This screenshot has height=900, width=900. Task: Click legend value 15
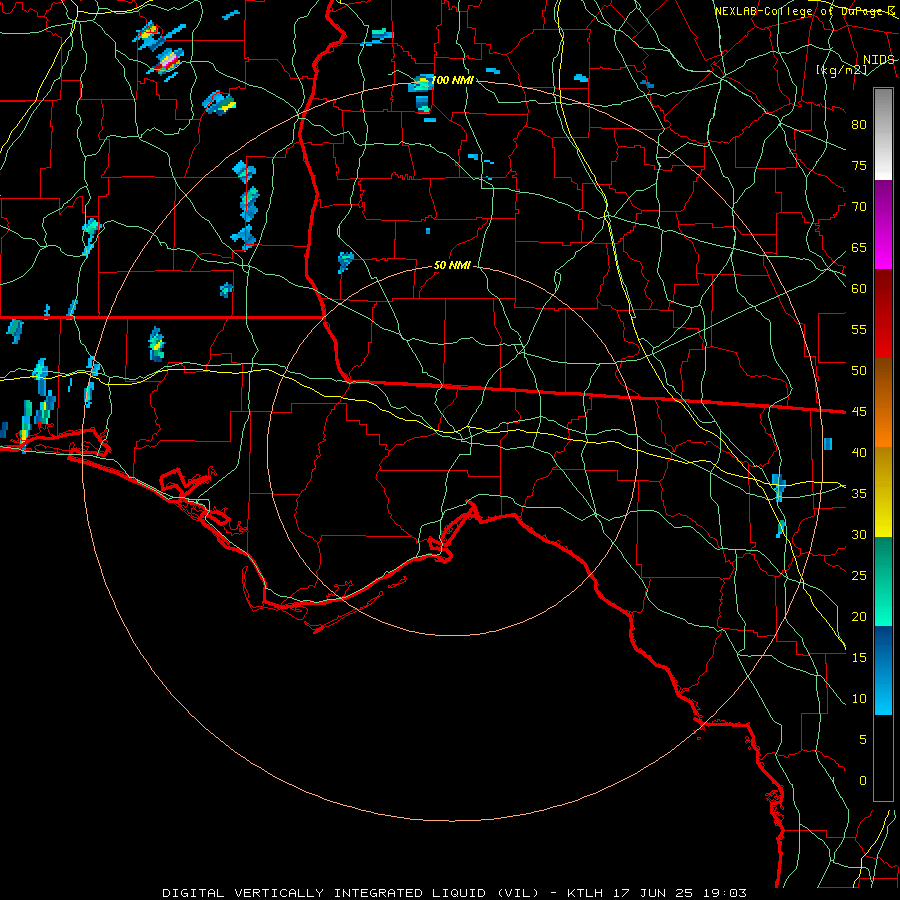[859, 658]
